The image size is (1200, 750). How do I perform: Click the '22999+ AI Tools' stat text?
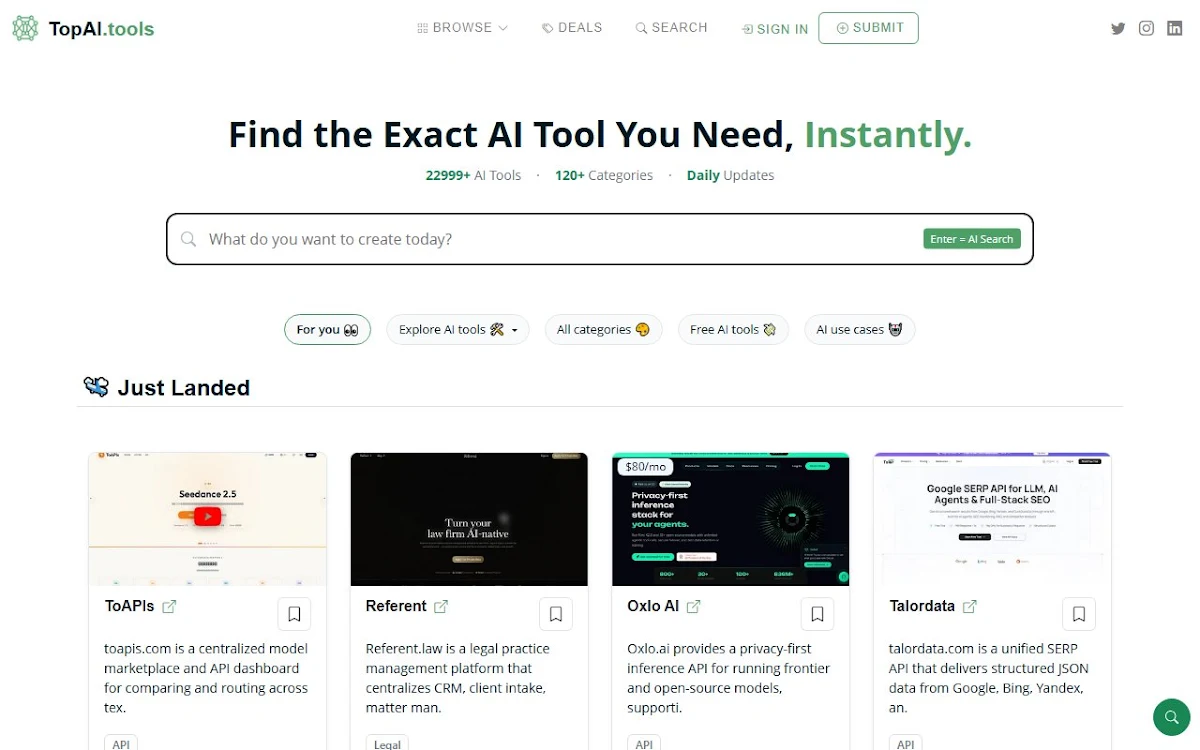[473, 175]
